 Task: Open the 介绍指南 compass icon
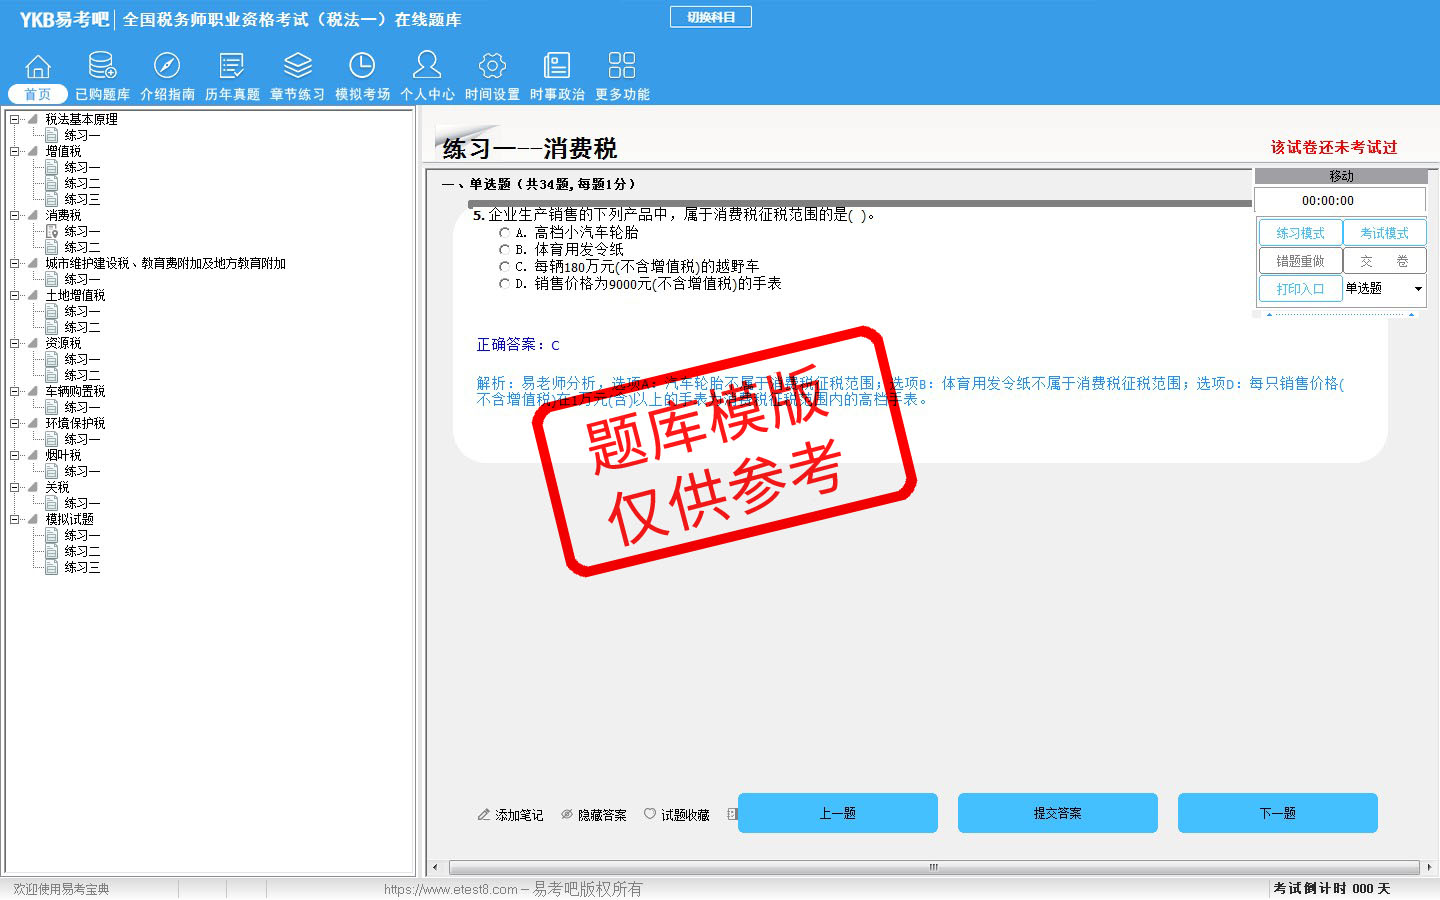167,67
